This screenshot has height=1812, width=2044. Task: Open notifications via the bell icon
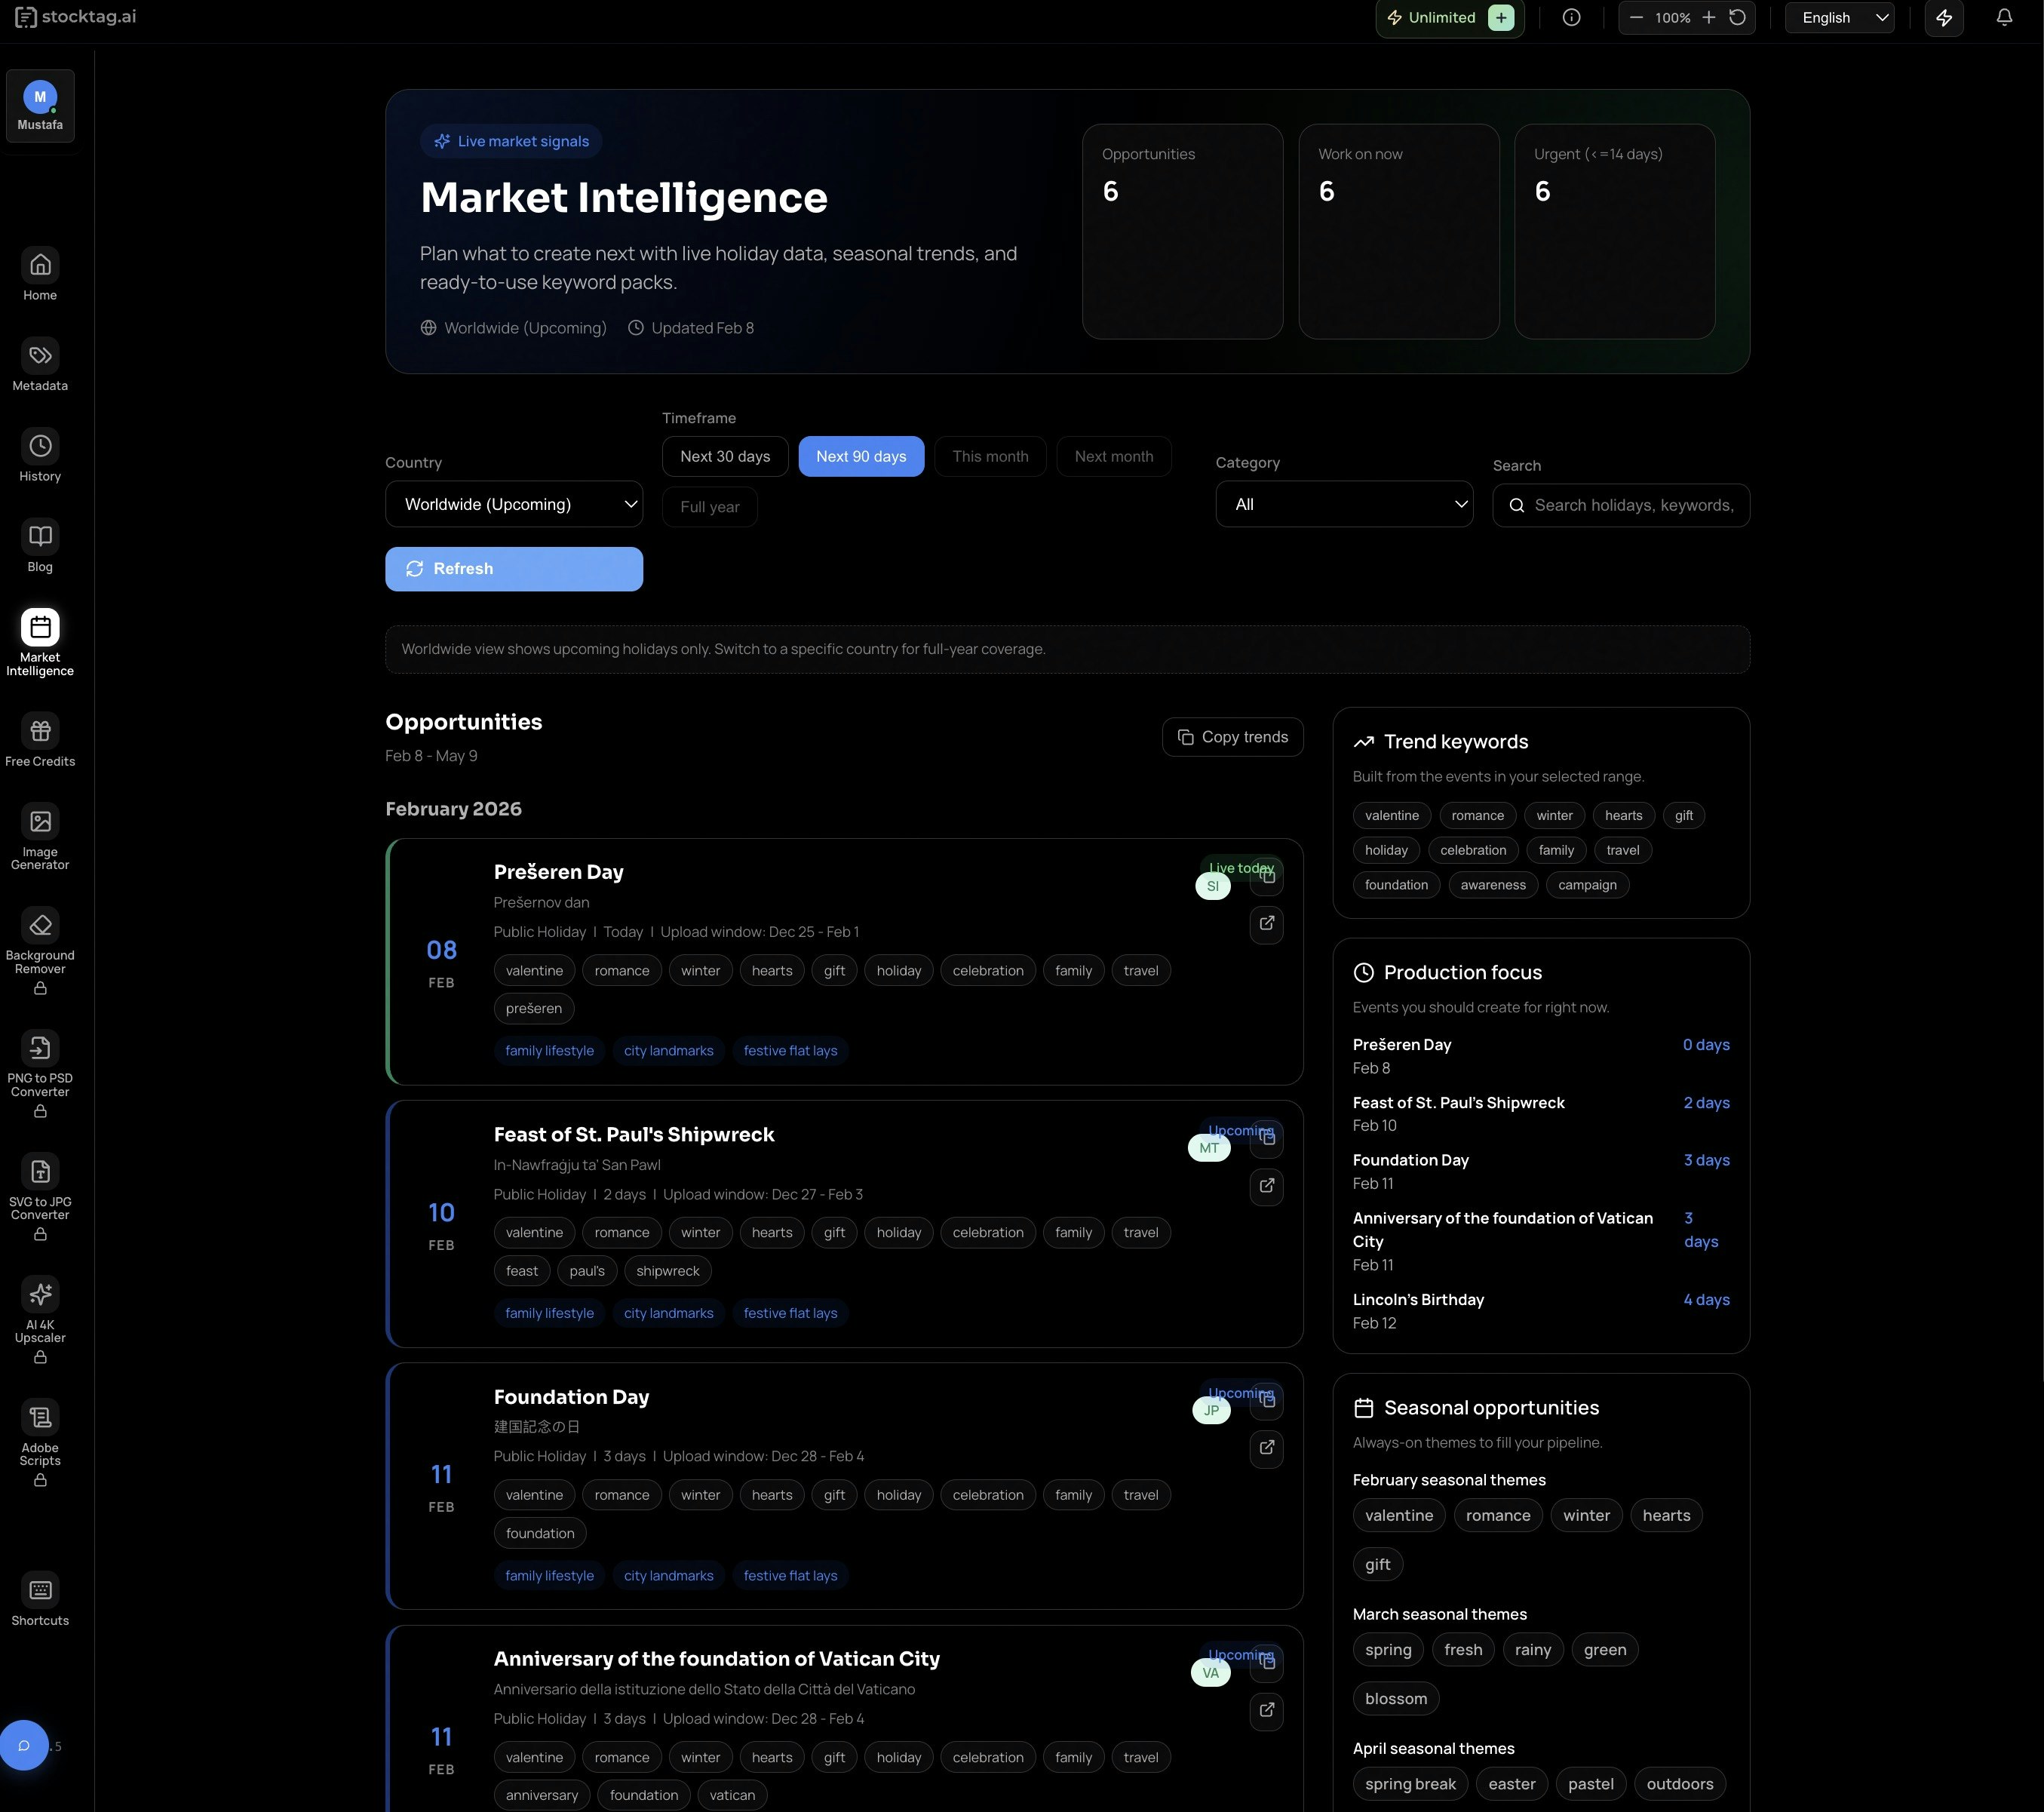coord(2005,17)
